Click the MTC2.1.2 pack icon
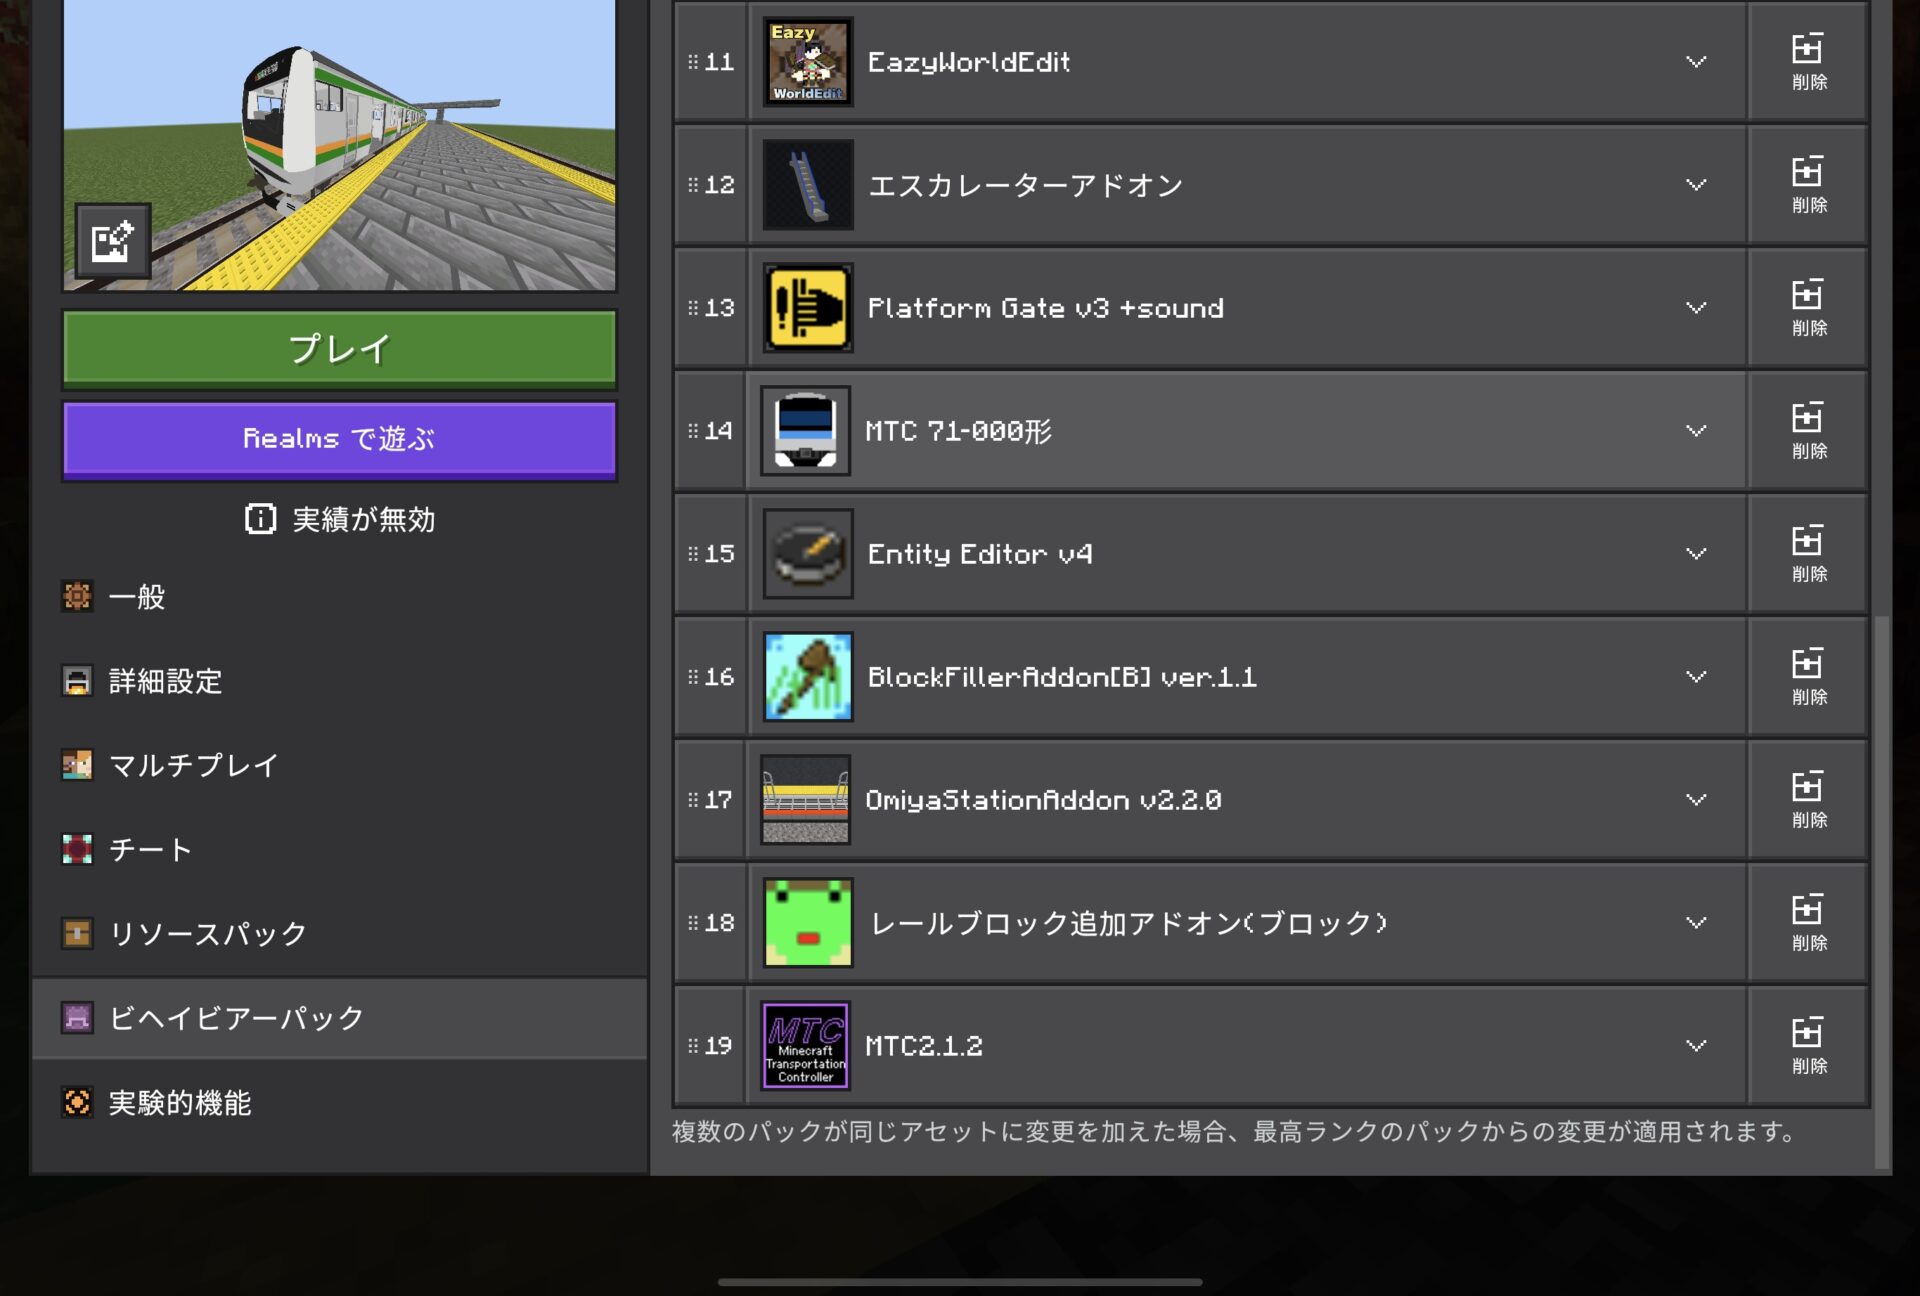The height and width of the screenshot is (1296, 1920). point(806,1046)
